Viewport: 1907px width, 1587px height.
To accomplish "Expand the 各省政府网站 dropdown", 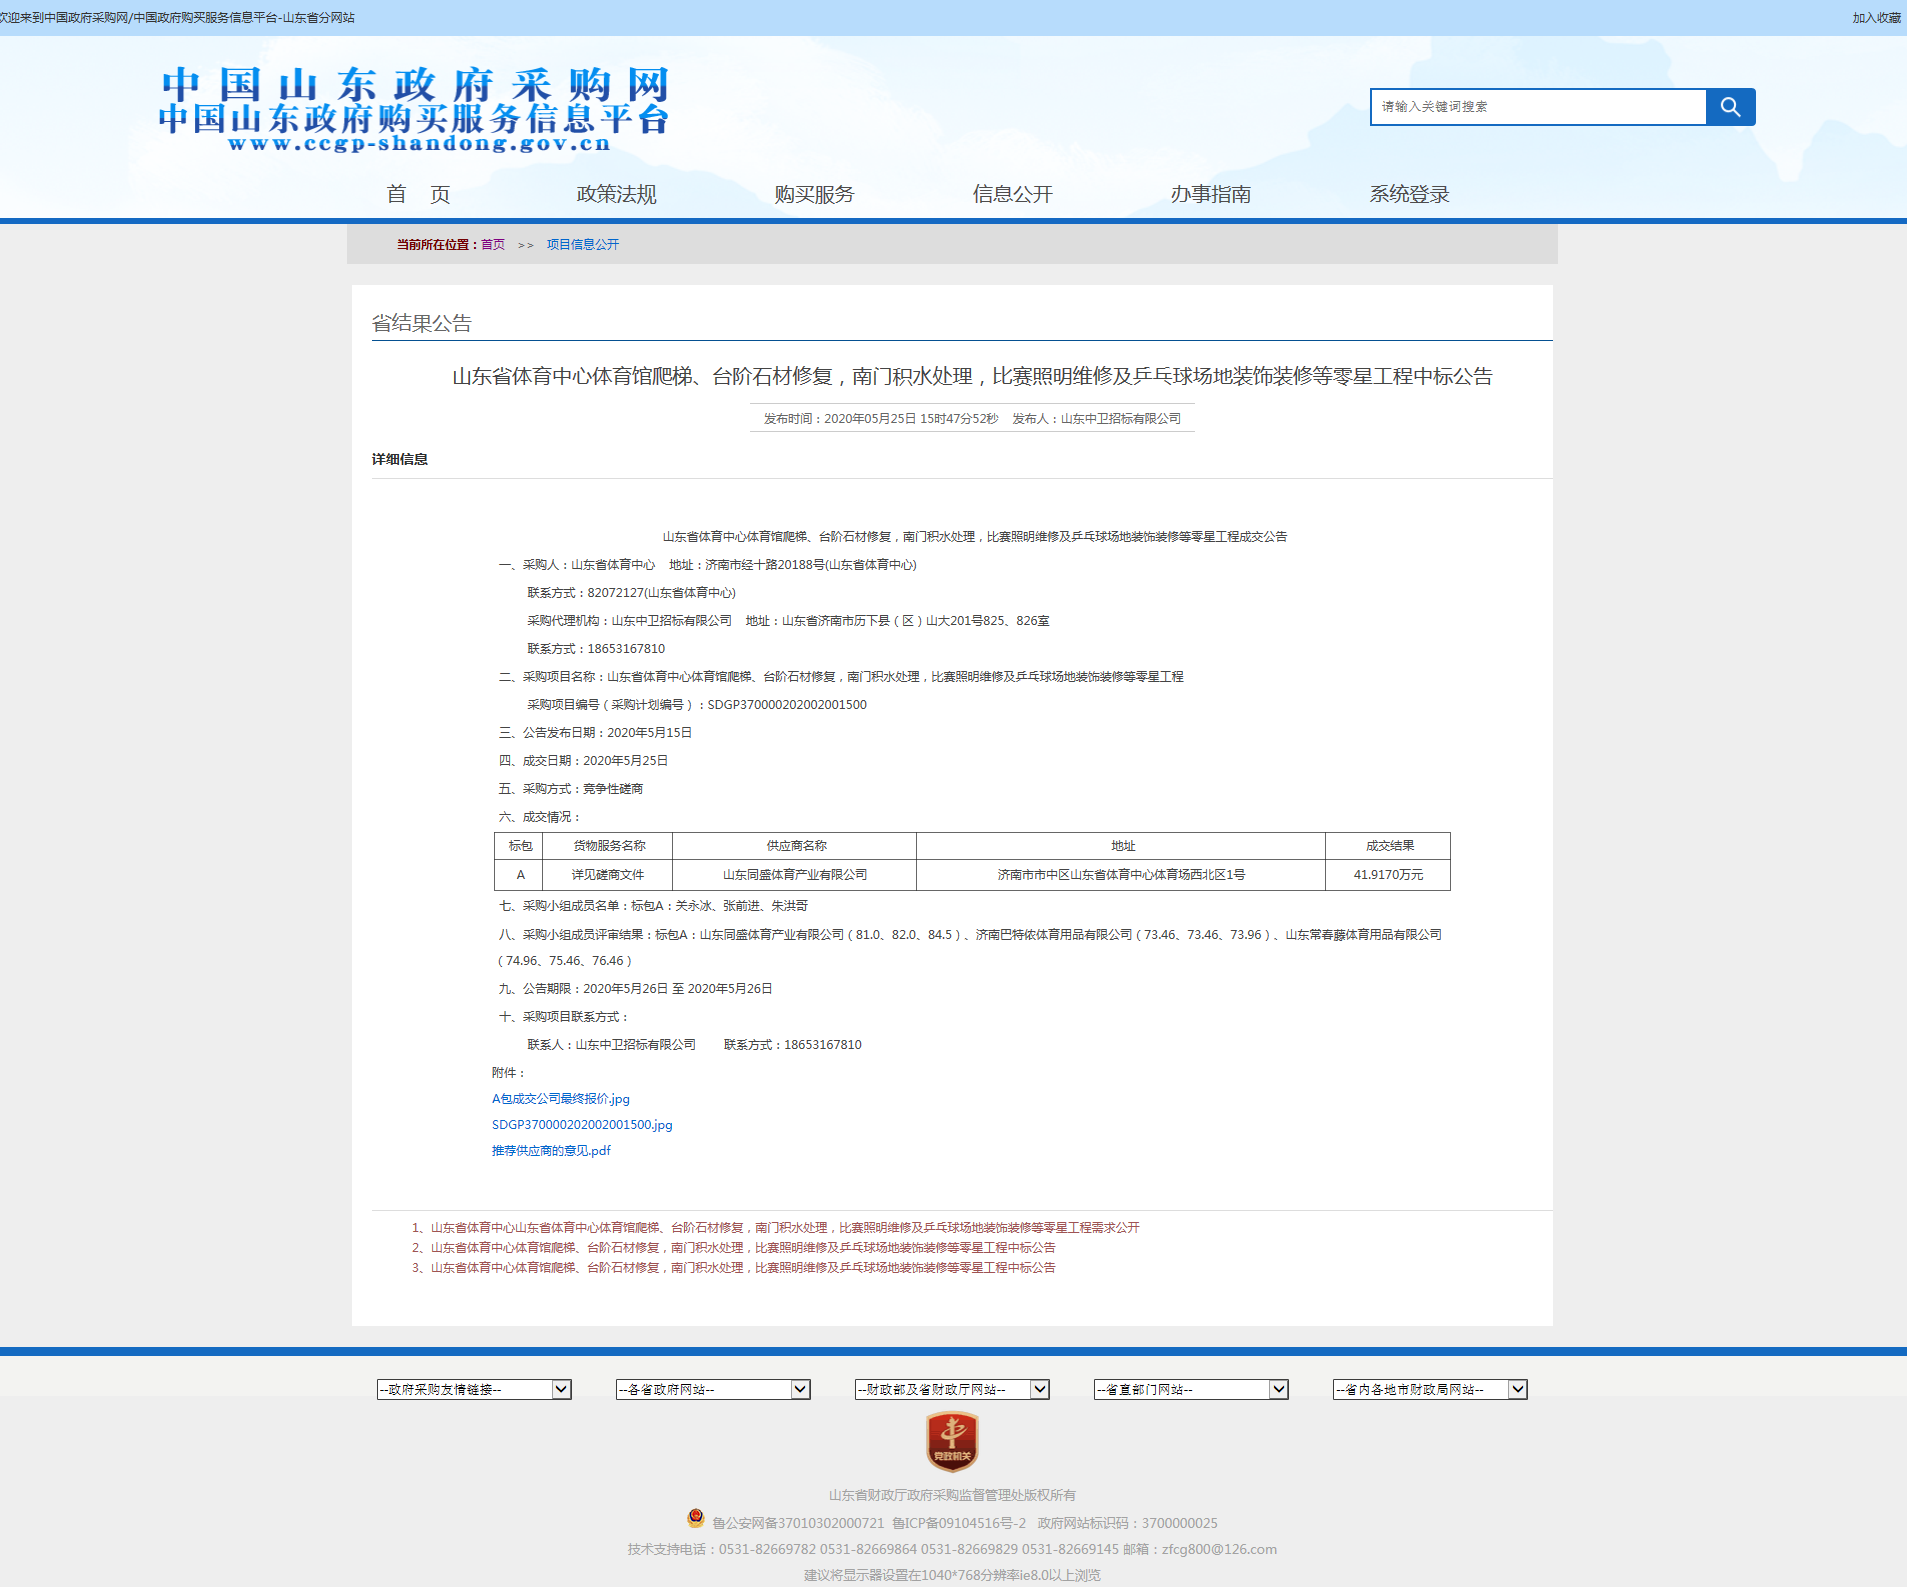I will [712, 1389].
